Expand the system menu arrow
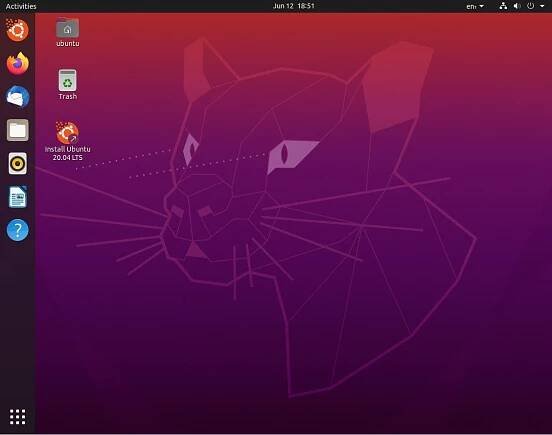This screenshot has width=552, height=435. point(542,6)
